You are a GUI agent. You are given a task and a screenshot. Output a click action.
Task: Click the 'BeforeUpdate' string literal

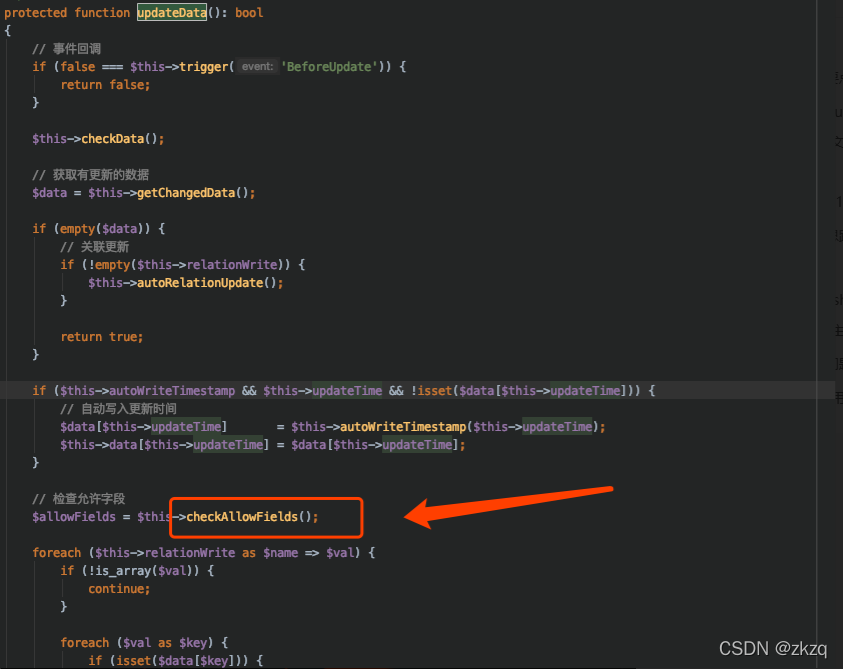[330, 67]
